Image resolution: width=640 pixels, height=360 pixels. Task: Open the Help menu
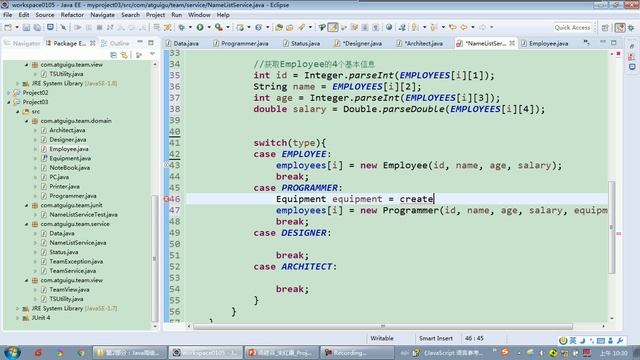(x=223, y=15)
